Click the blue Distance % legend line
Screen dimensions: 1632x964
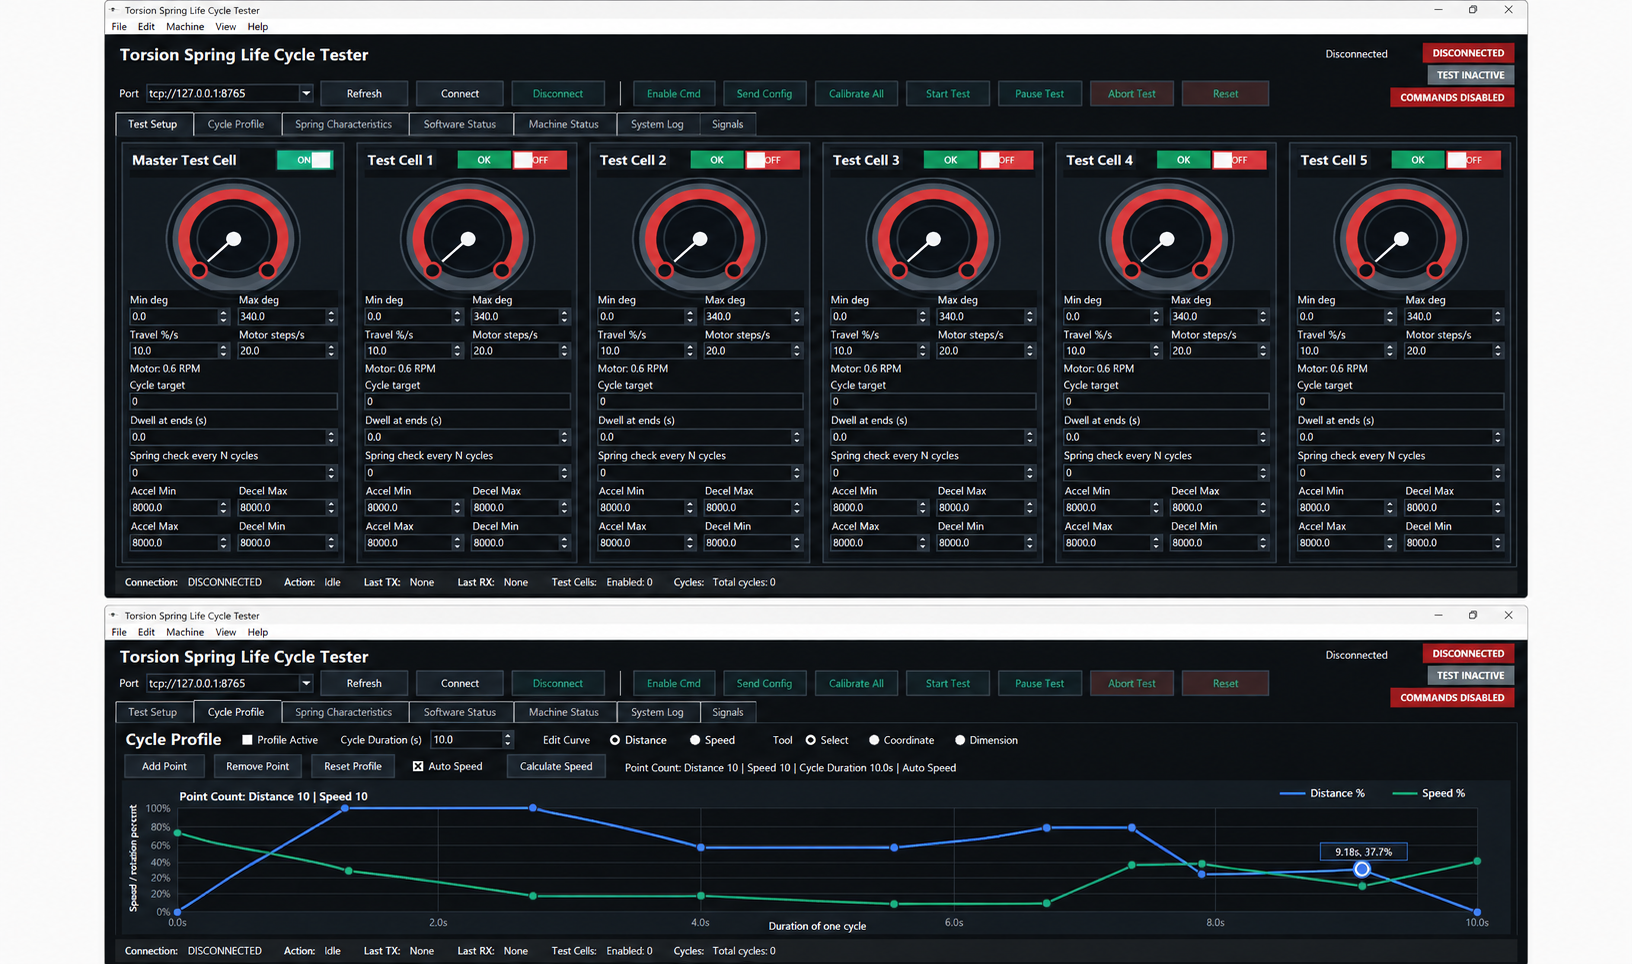1292,793
